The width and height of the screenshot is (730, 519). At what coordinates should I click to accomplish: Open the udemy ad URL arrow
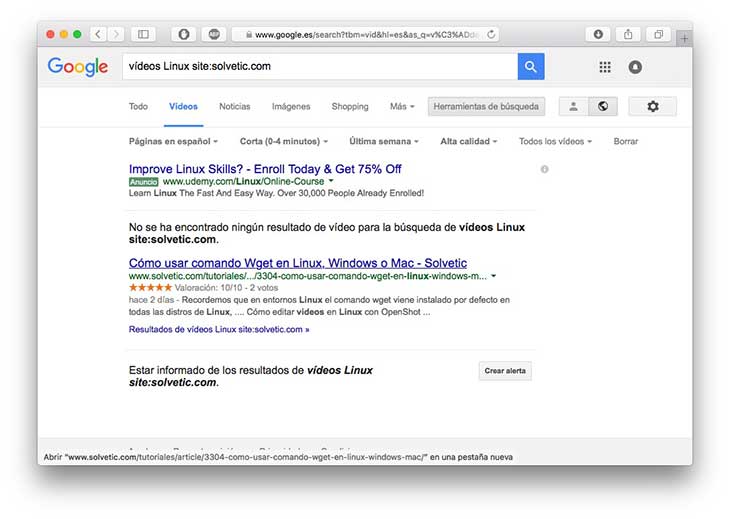[x=331, y=181]
